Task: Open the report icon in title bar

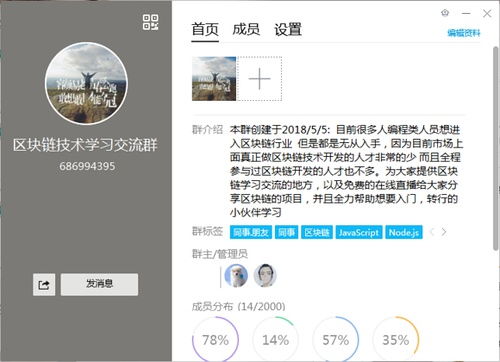Action: tap(445, 13)
